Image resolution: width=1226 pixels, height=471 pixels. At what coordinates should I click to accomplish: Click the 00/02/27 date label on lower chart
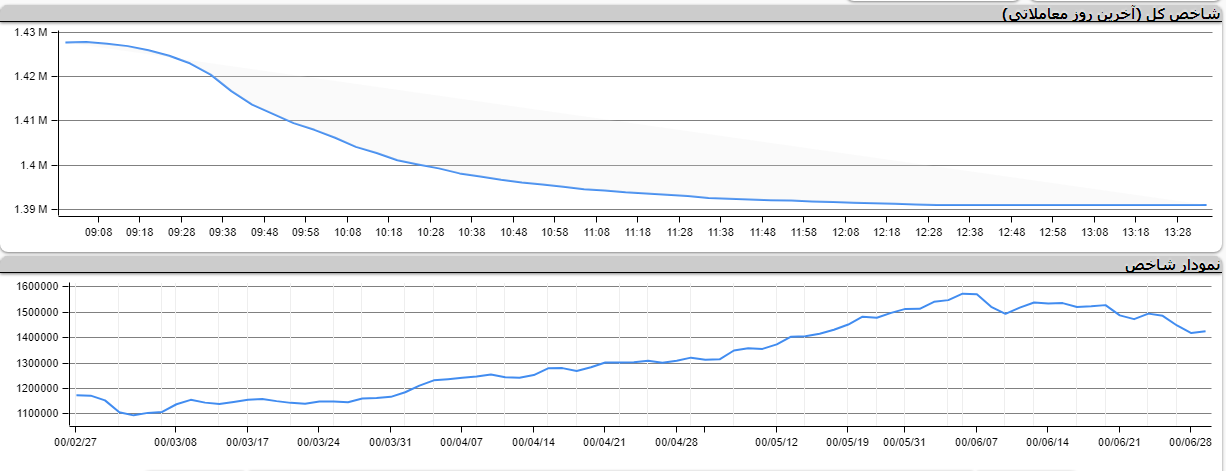tap(76, 440)
